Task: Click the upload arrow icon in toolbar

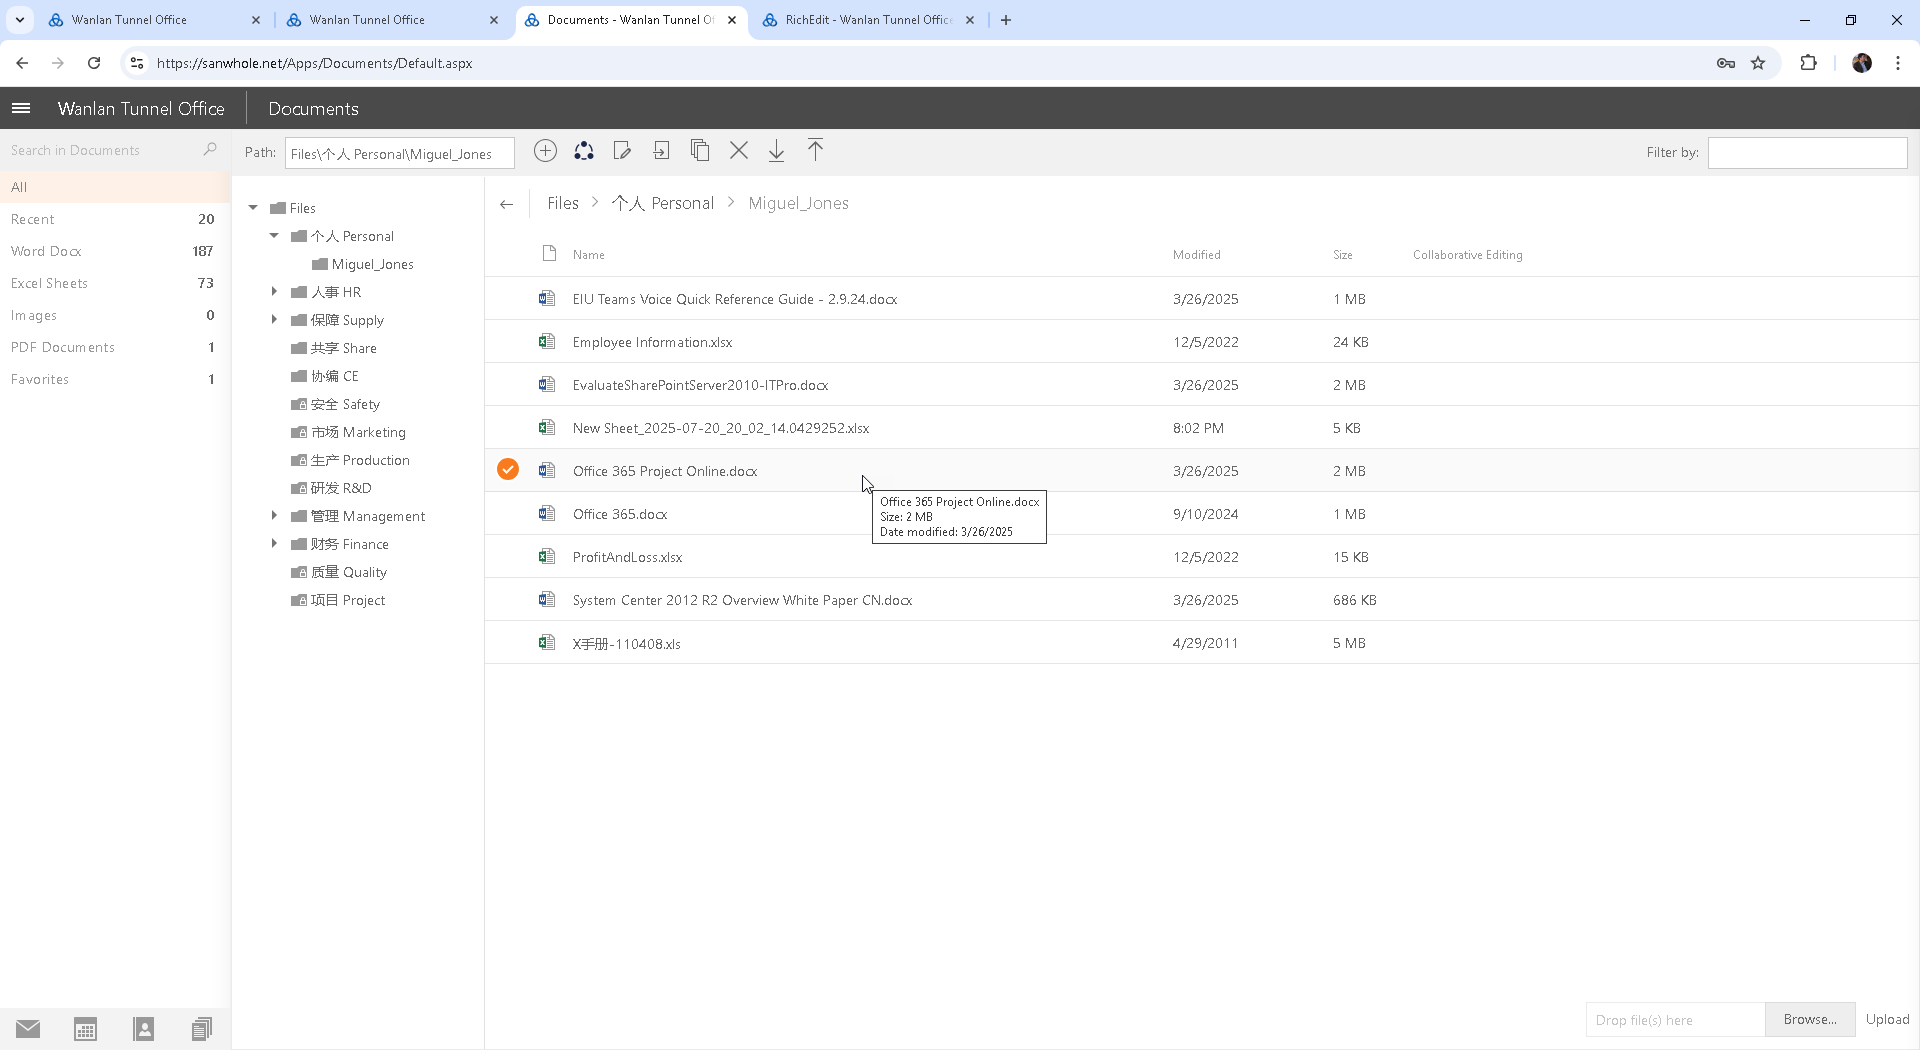Action: (815, 151)
